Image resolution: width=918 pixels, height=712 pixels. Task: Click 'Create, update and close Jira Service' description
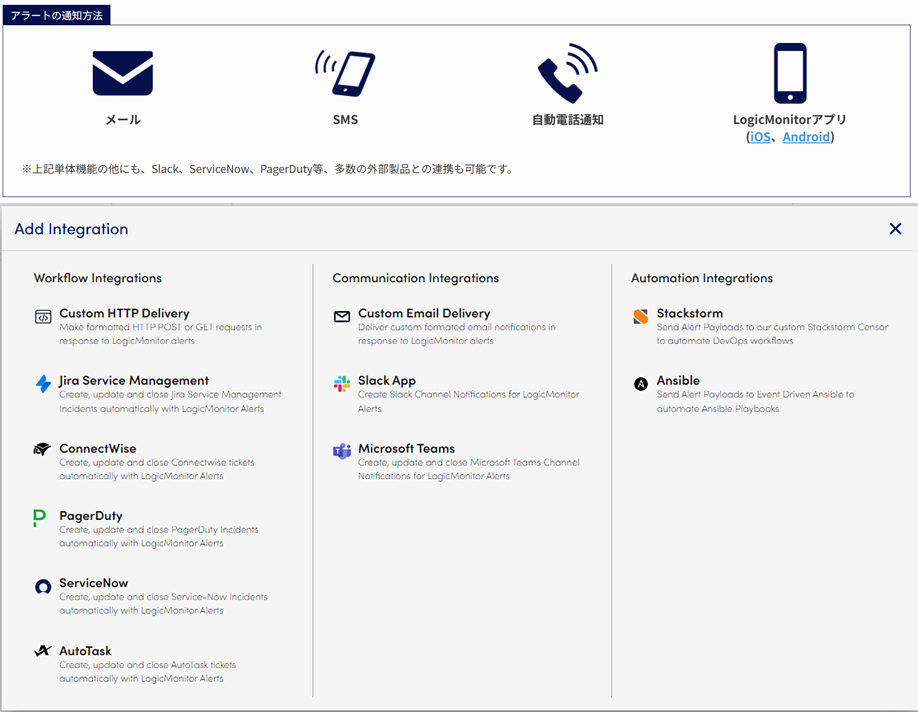pos(170,402)
